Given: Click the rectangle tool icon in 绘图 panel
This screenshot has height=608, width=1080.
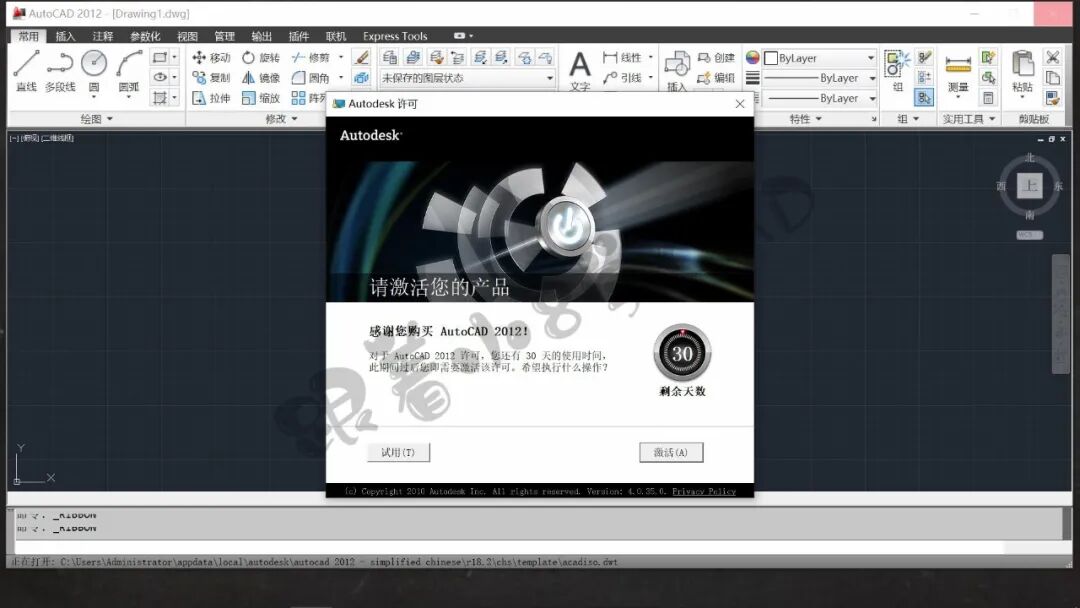Looking at the screenshot, I should point(160,57).
